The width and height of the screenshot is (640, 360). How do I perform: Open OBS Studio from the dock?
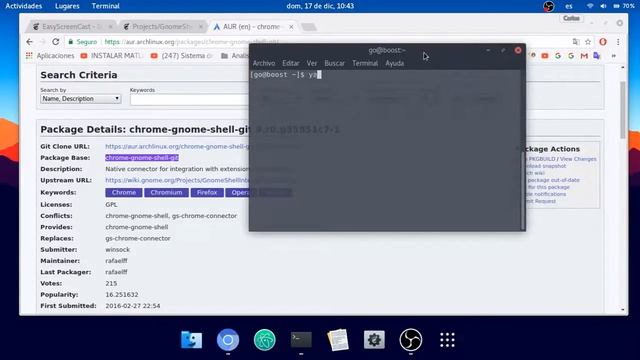(411, 340)
